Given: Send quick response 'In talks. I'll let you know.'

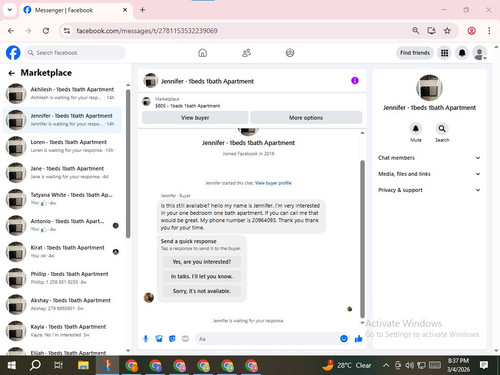Looking at the screenshot, I should point(202,276).
